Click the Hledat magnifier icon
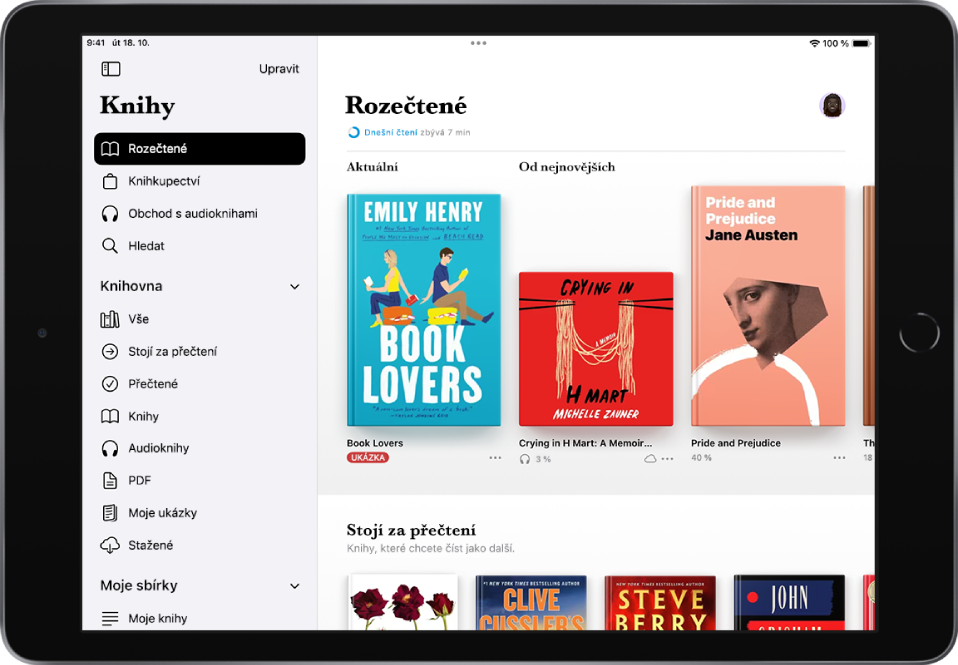Image resolution: width=958 pixels, height=665 pixels. coord(110,246)
